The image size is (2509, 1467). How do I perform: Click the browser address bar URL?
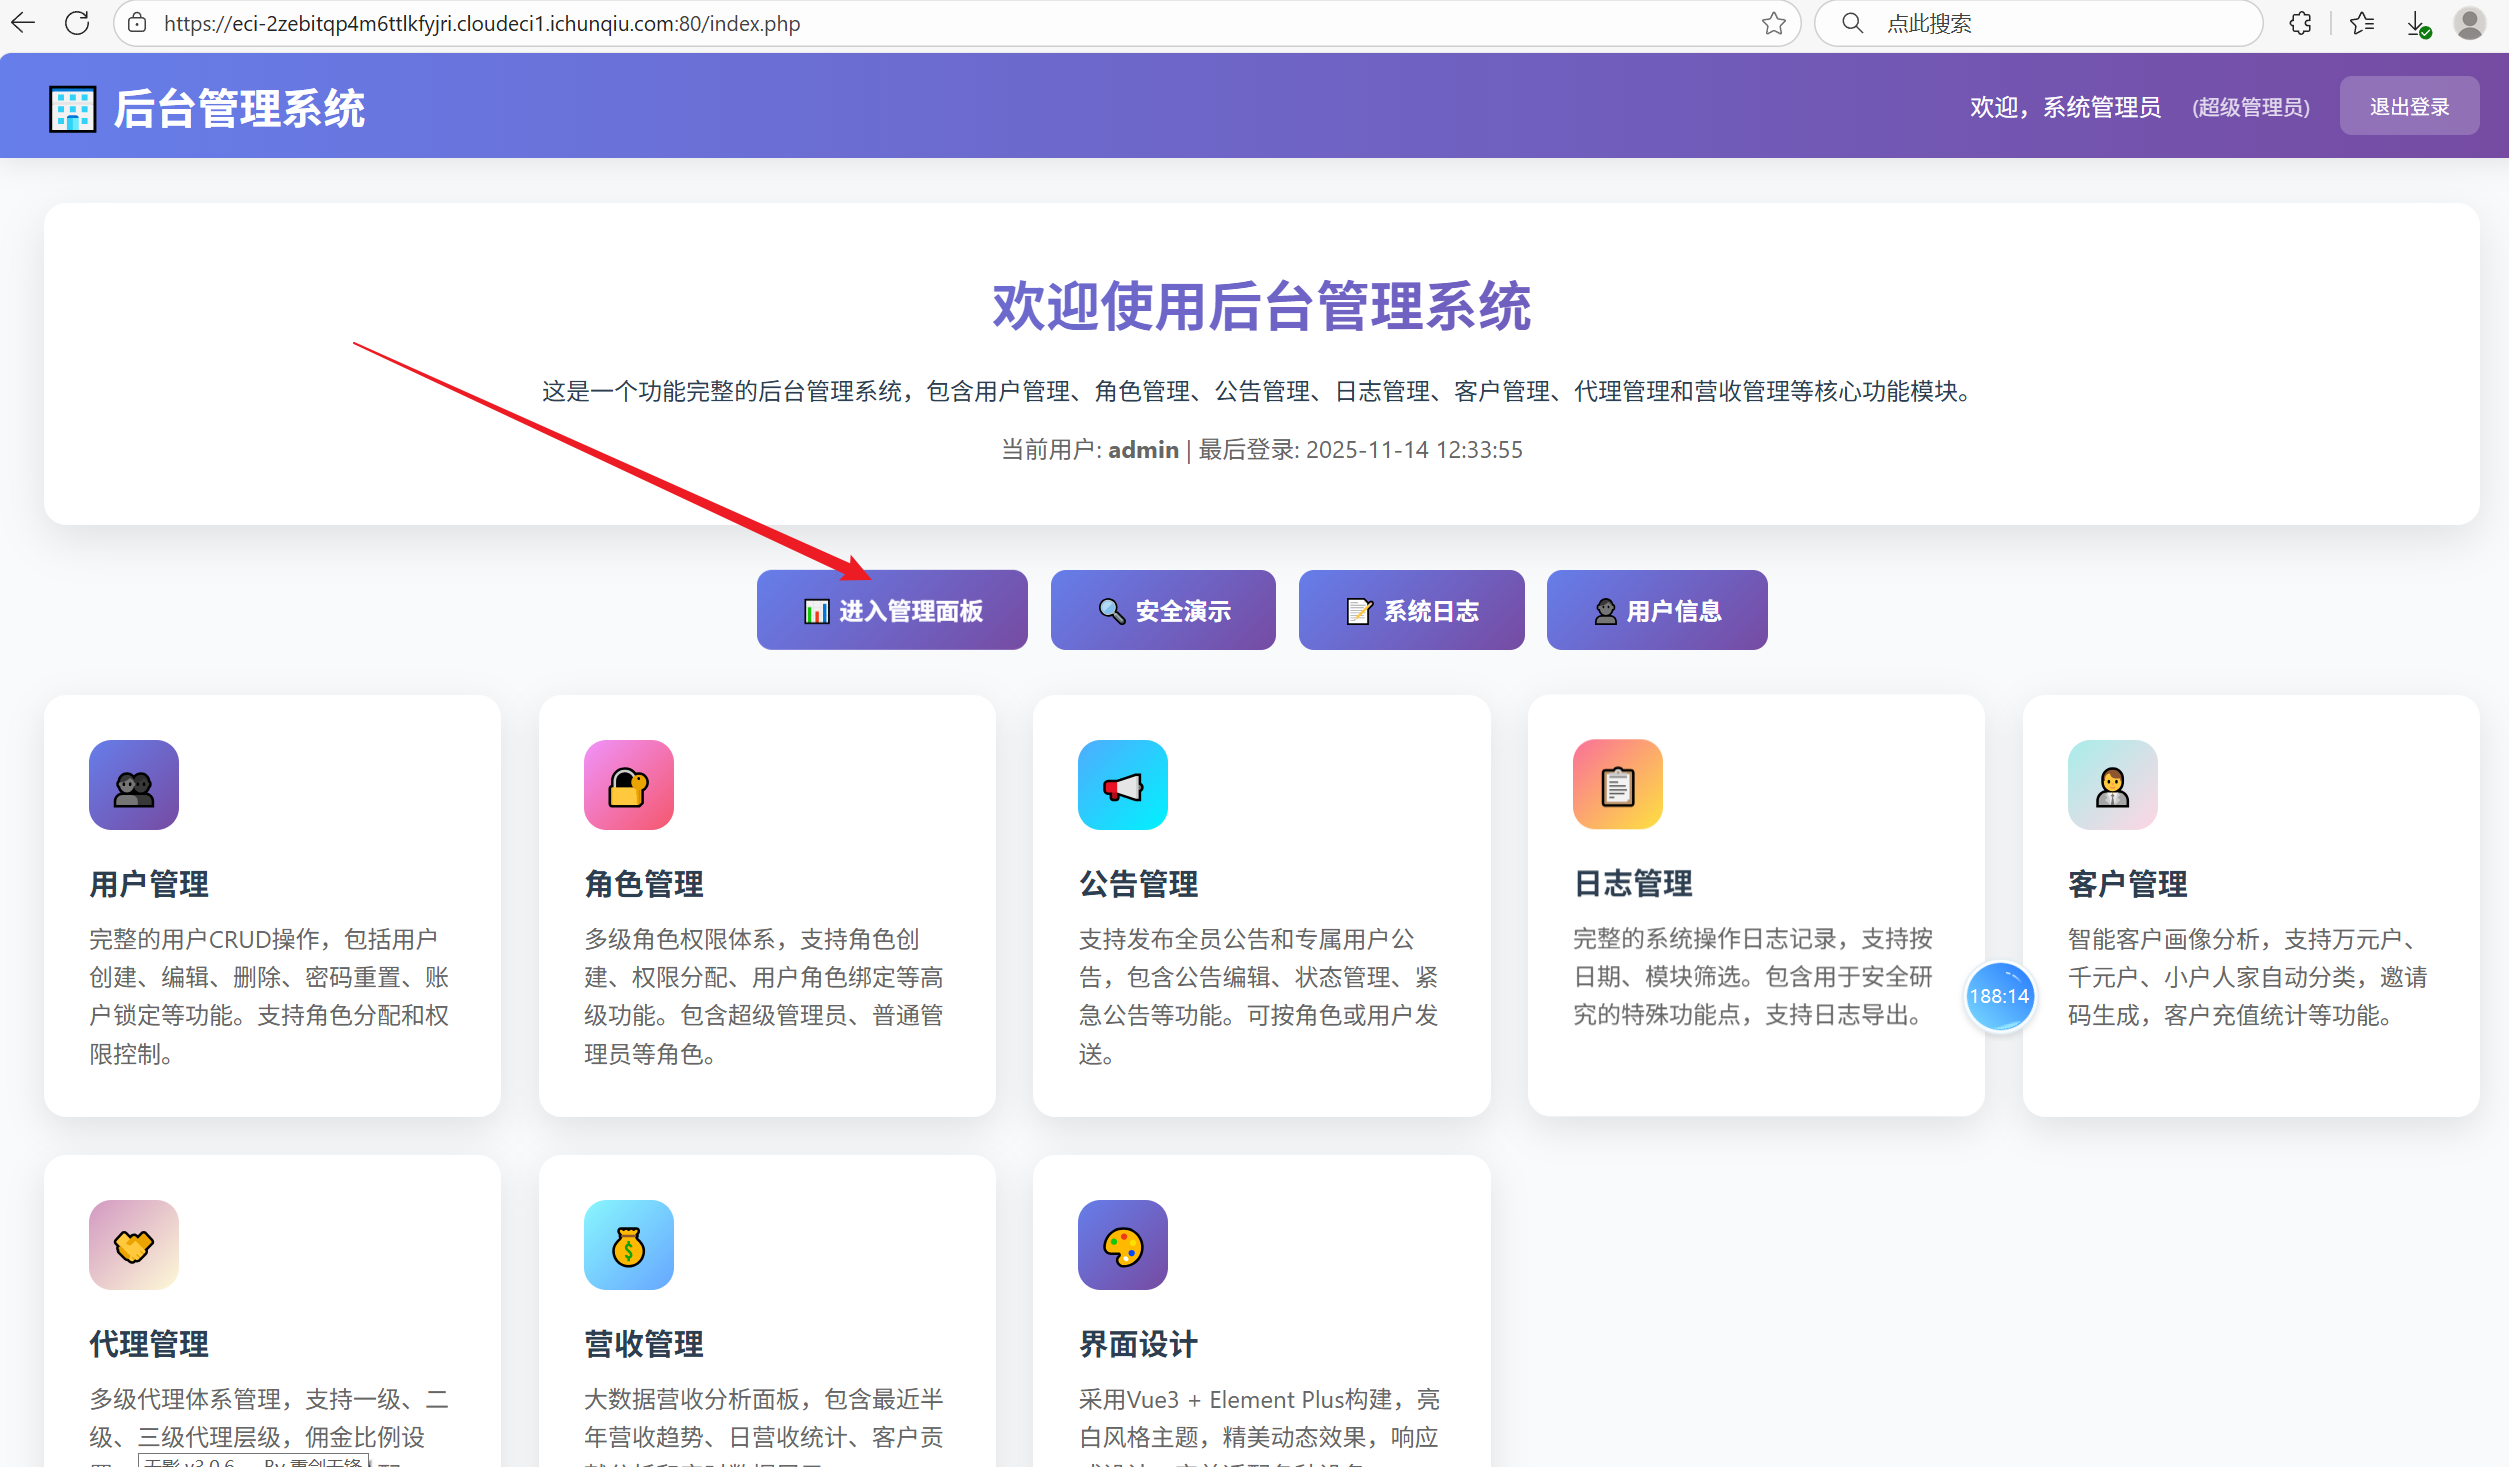(480, 23)
